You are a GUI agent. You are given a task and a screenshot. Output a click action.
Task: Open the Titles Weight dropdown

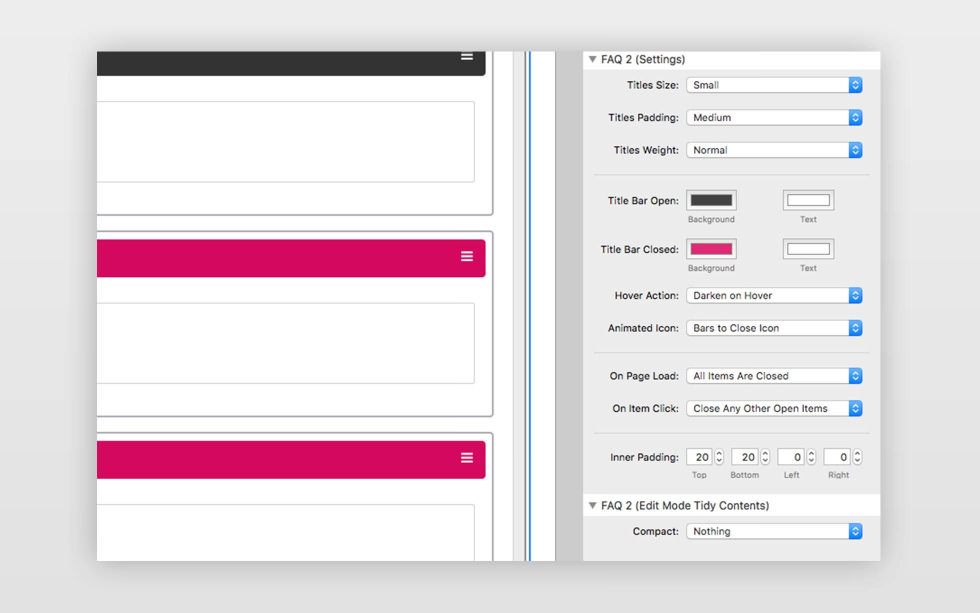tap(774, 150)
